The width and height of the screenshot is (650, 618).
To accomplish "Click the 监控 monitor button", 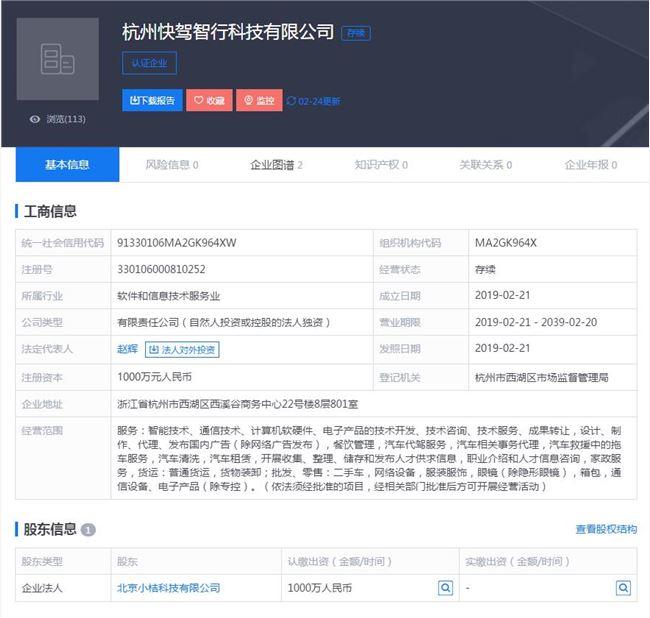I will click(259, 101).
